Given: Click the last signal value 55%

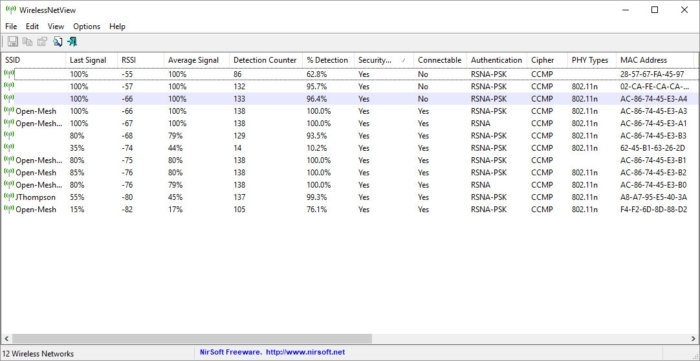Looking at the screenshot, I should tap(77, 197).
